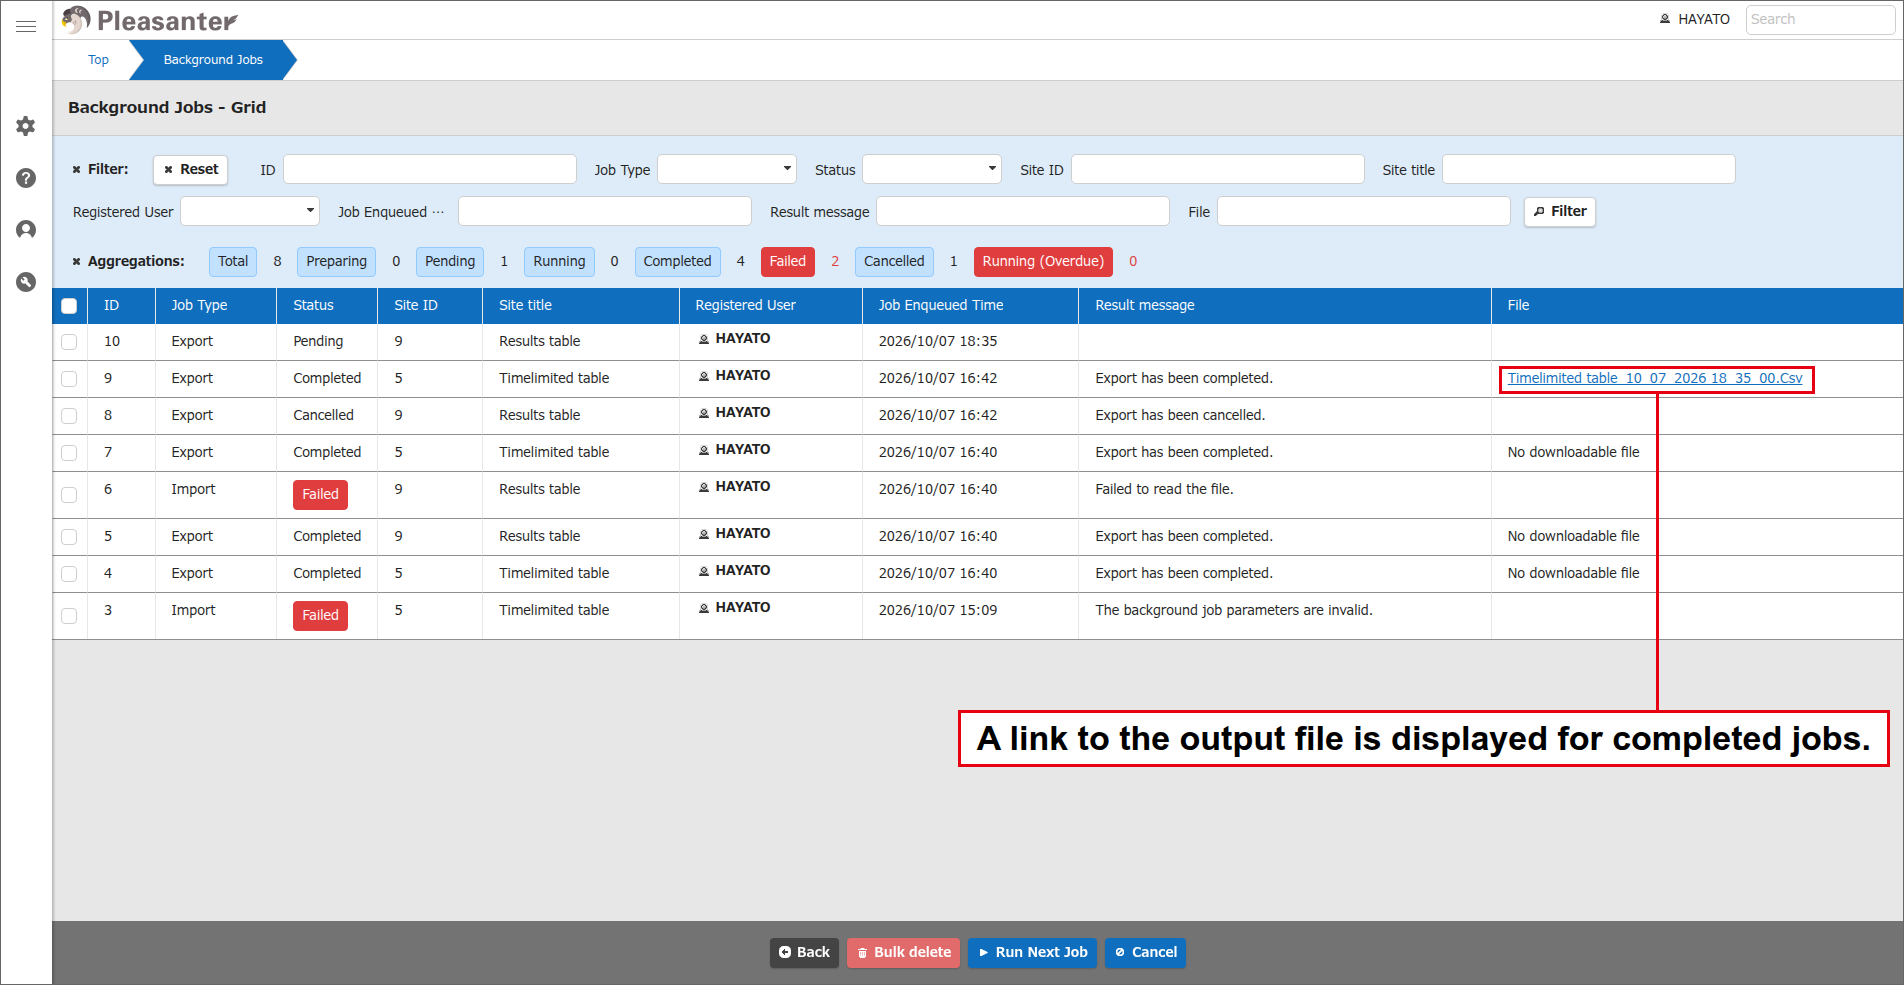Viewport: 1904px width, 985px height.
Task: Select checkbox for job ID 6
Action: tap(69, 495)
